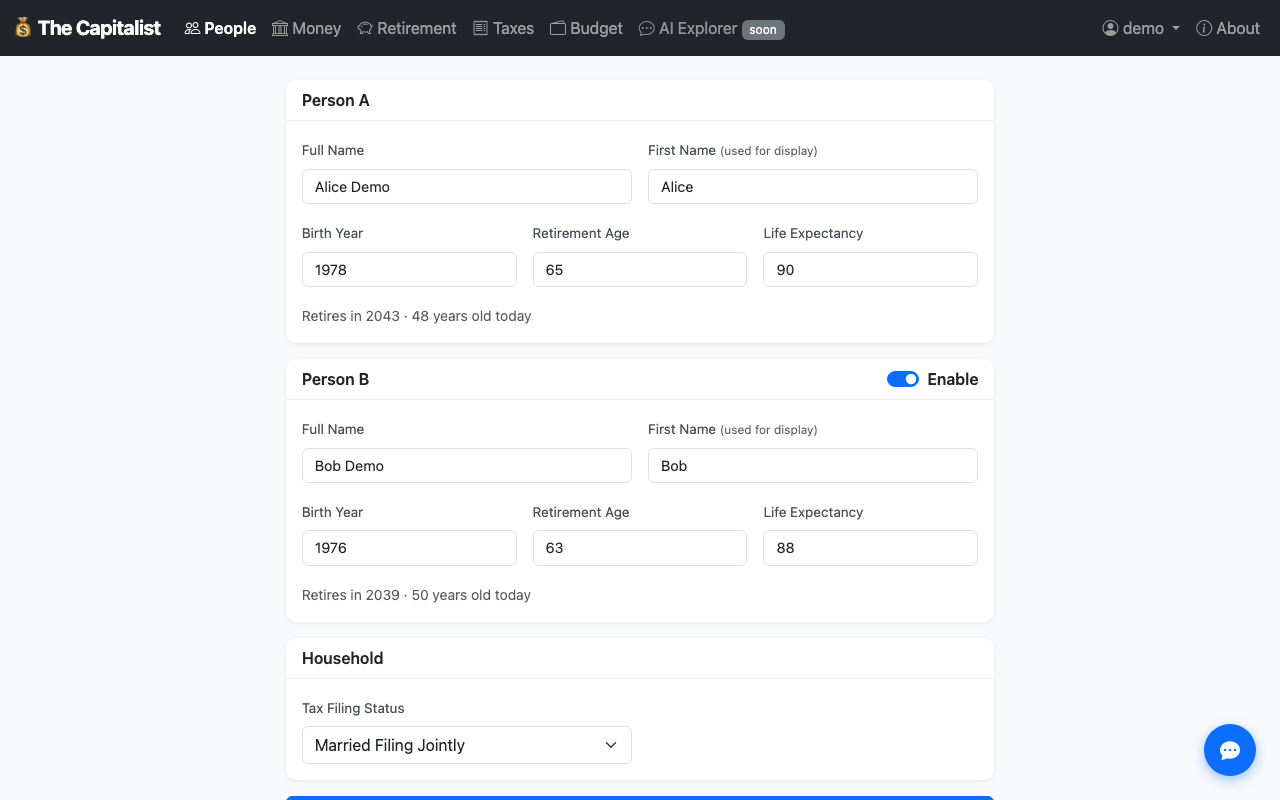Screen dimensions: 1280x800
Task: Click the money bag logo icon
Action: click(23, 28)
